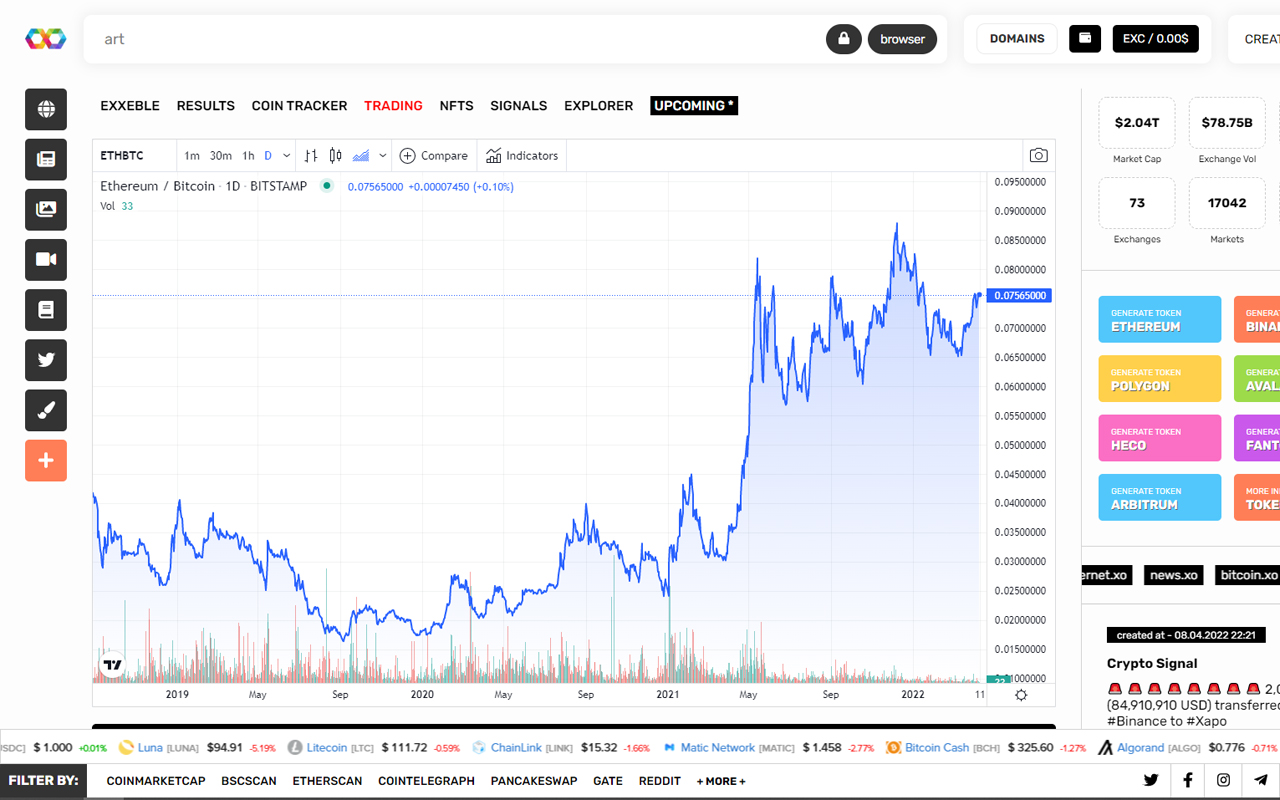1280x800 pixels.
Task: Click the TradingView logo on chart
Action: click(113, 664)
